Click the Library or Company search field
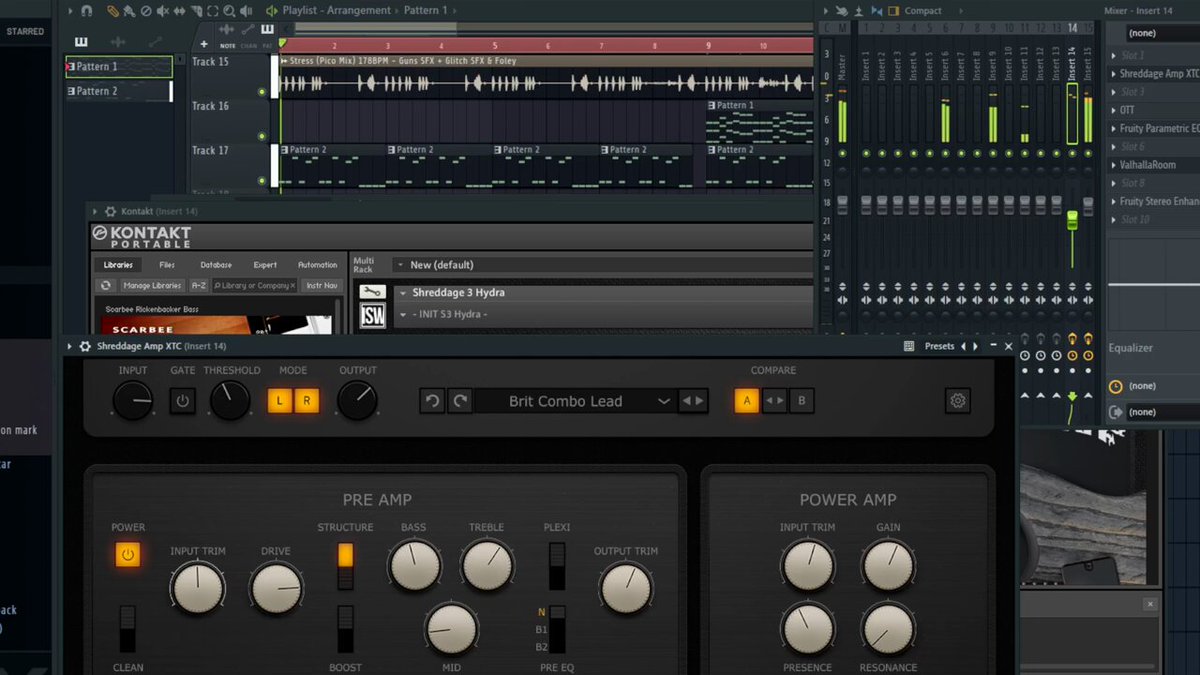This screenshot has height=675, width=1200. 254,285
